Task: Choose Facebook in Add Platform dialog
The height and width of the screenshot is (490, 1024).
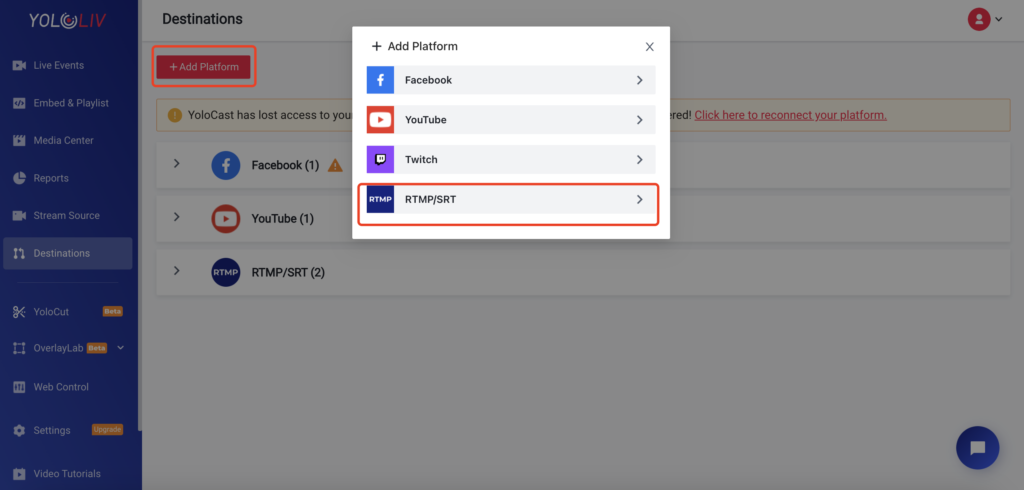Action: pos(511,80)
